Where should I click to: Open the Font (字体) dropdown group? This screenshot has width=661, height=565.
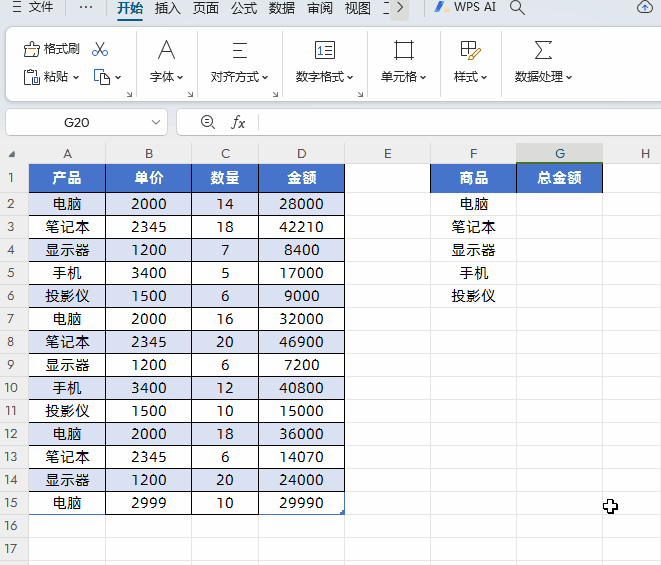(x=166, y=77)
